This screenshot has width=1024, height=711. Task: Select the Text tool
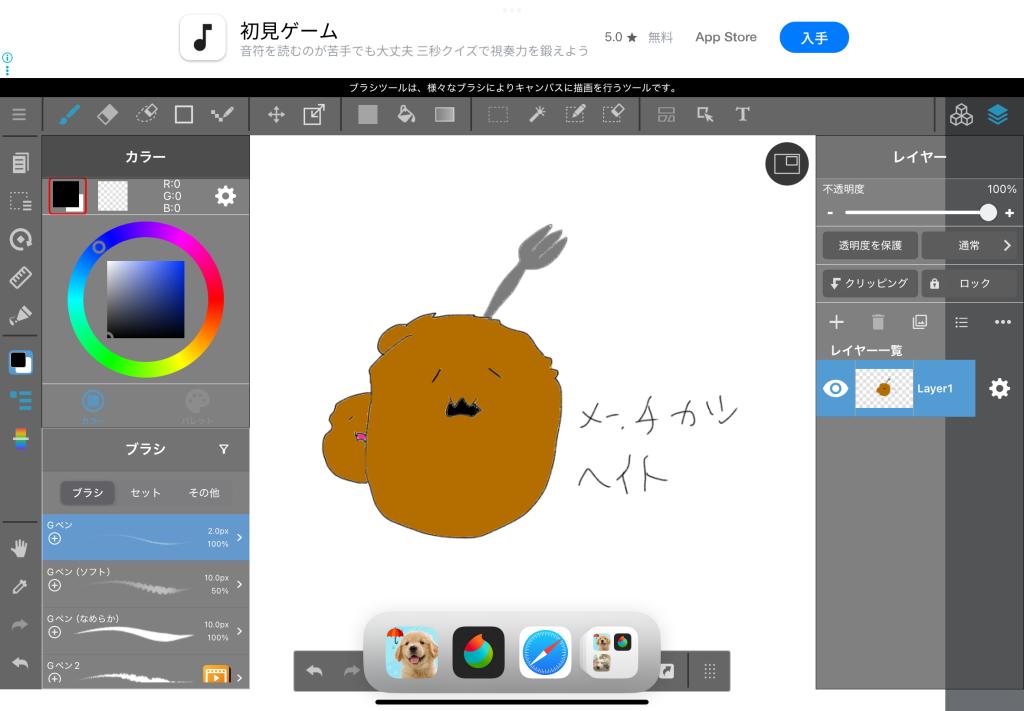point(743,115)
